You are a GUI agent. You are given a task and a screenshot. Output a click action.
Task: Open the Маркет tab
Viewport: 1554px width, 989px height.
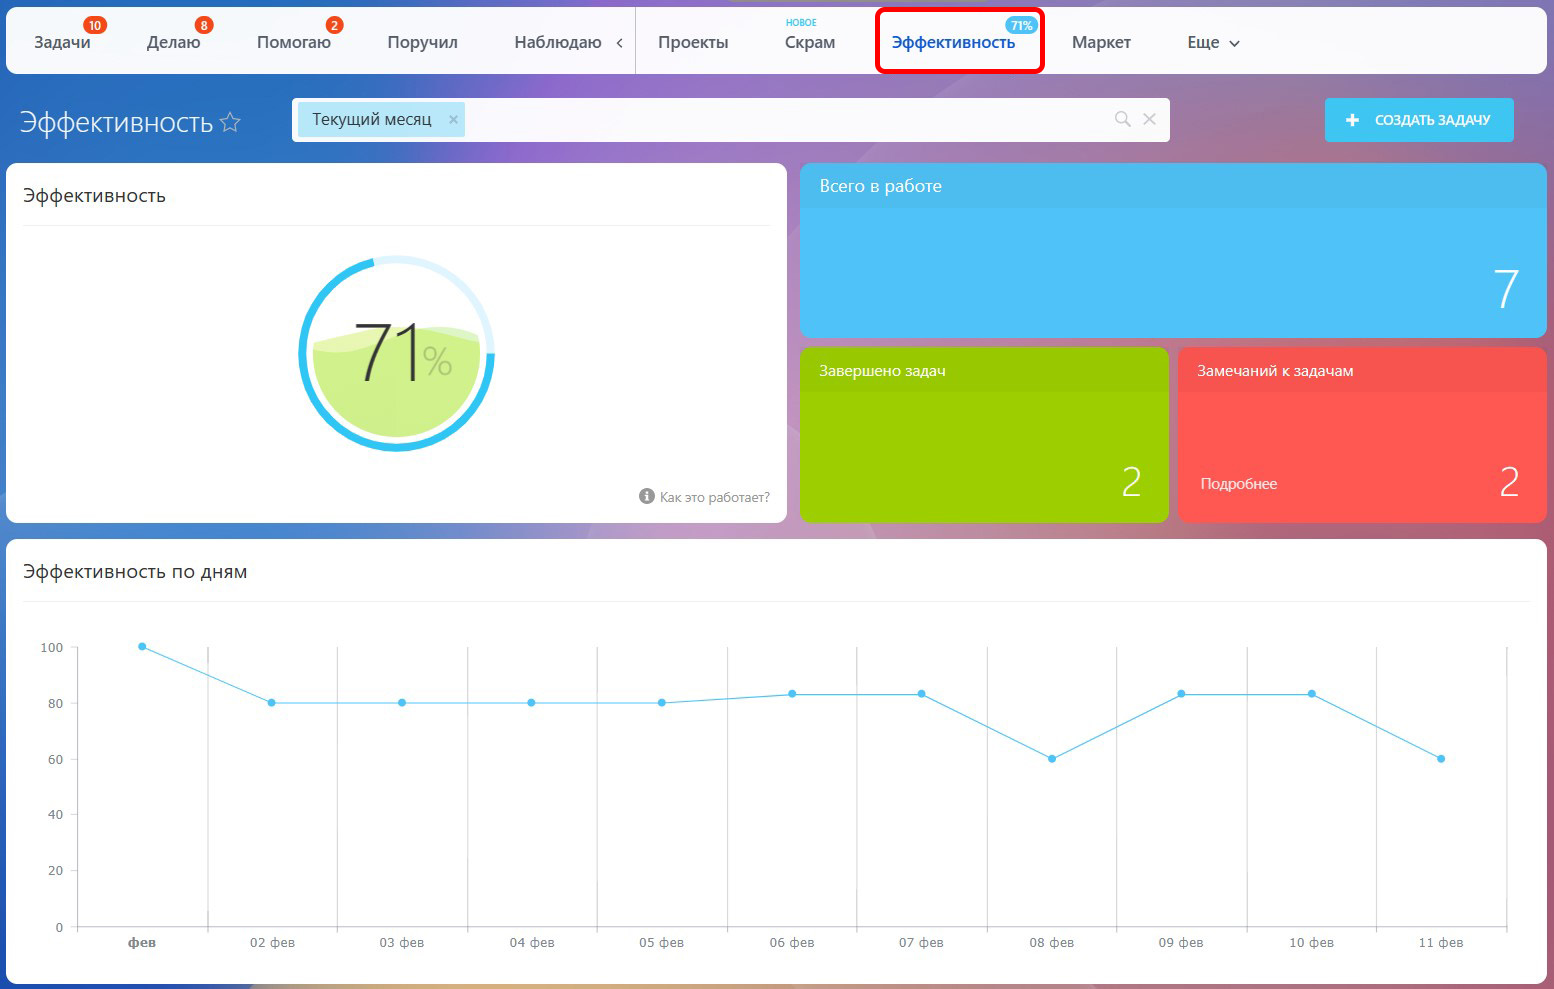(1101, 42)
